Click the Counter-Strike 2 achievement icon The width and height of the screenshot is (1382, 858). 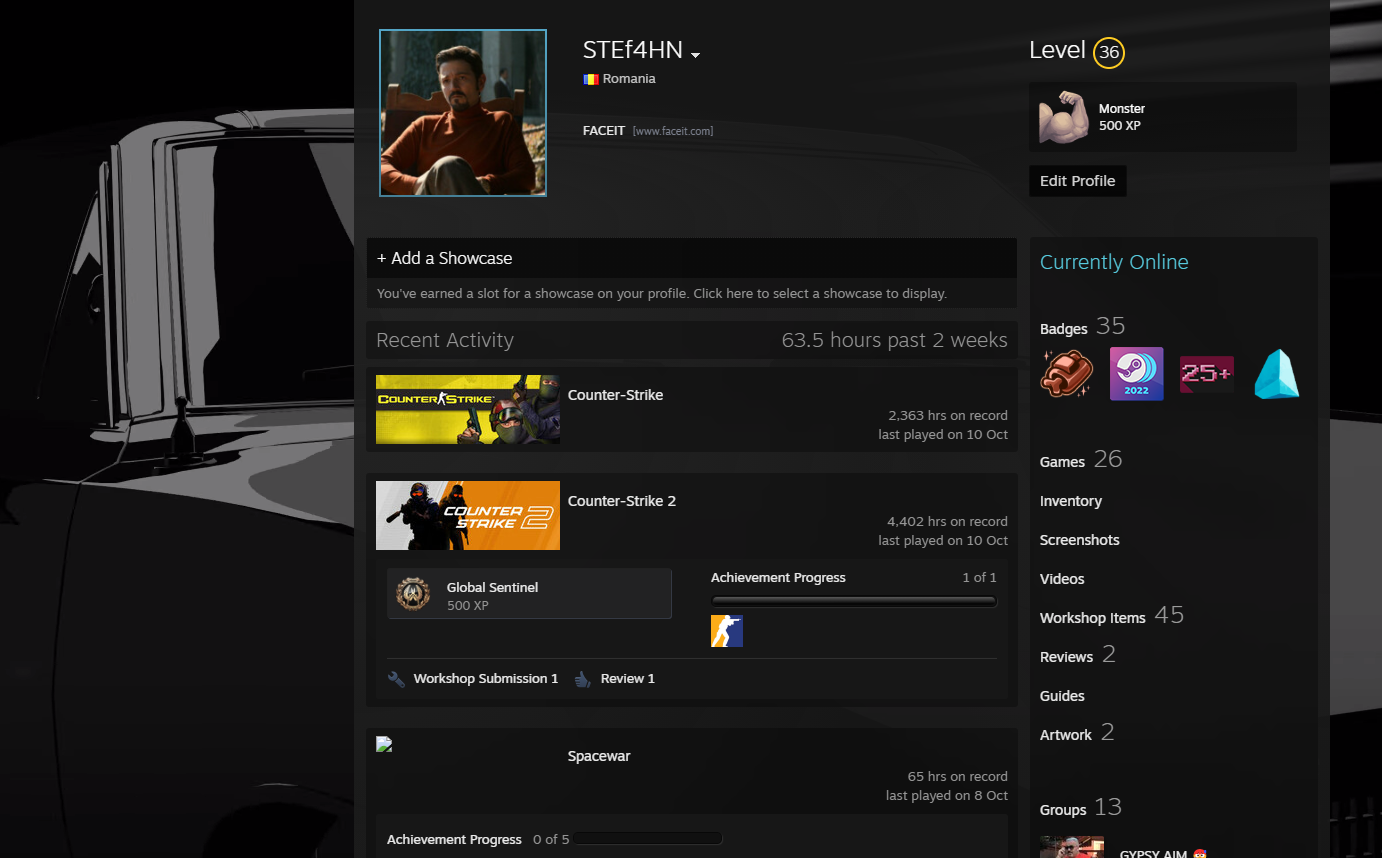click(x=727, y=631)
